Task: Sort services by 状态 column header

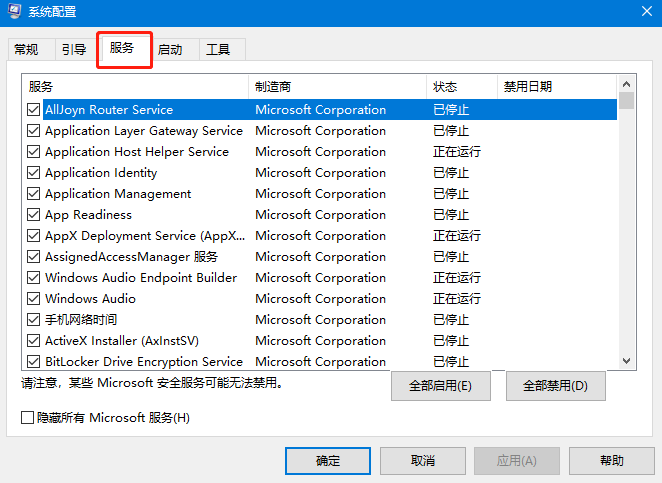Action: pyautogui.click(x=460, y=87)
